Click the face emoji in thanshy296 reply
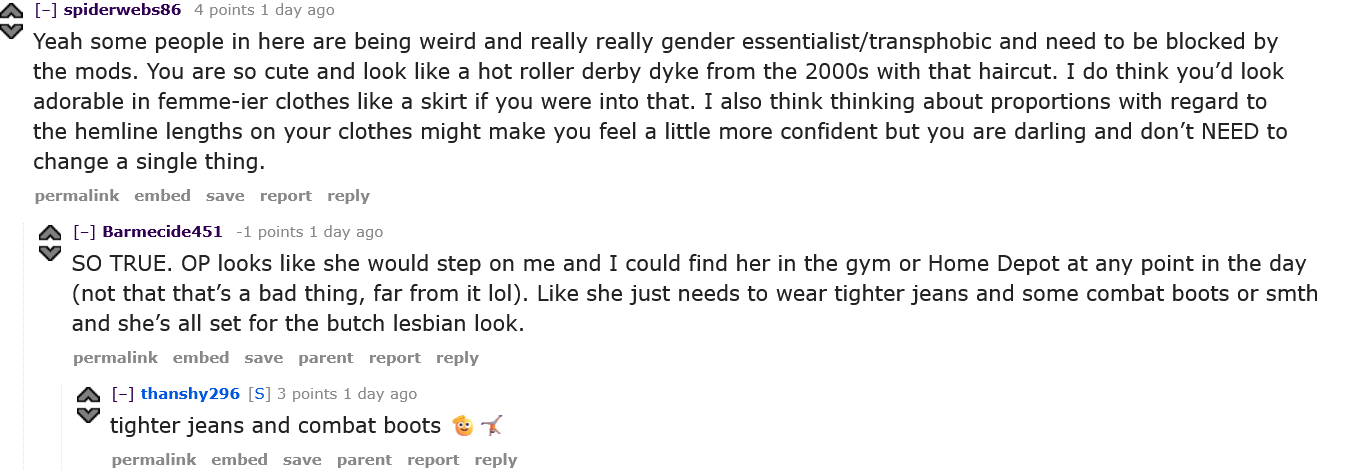This screenshot has height=471, width=1351. 462,426
